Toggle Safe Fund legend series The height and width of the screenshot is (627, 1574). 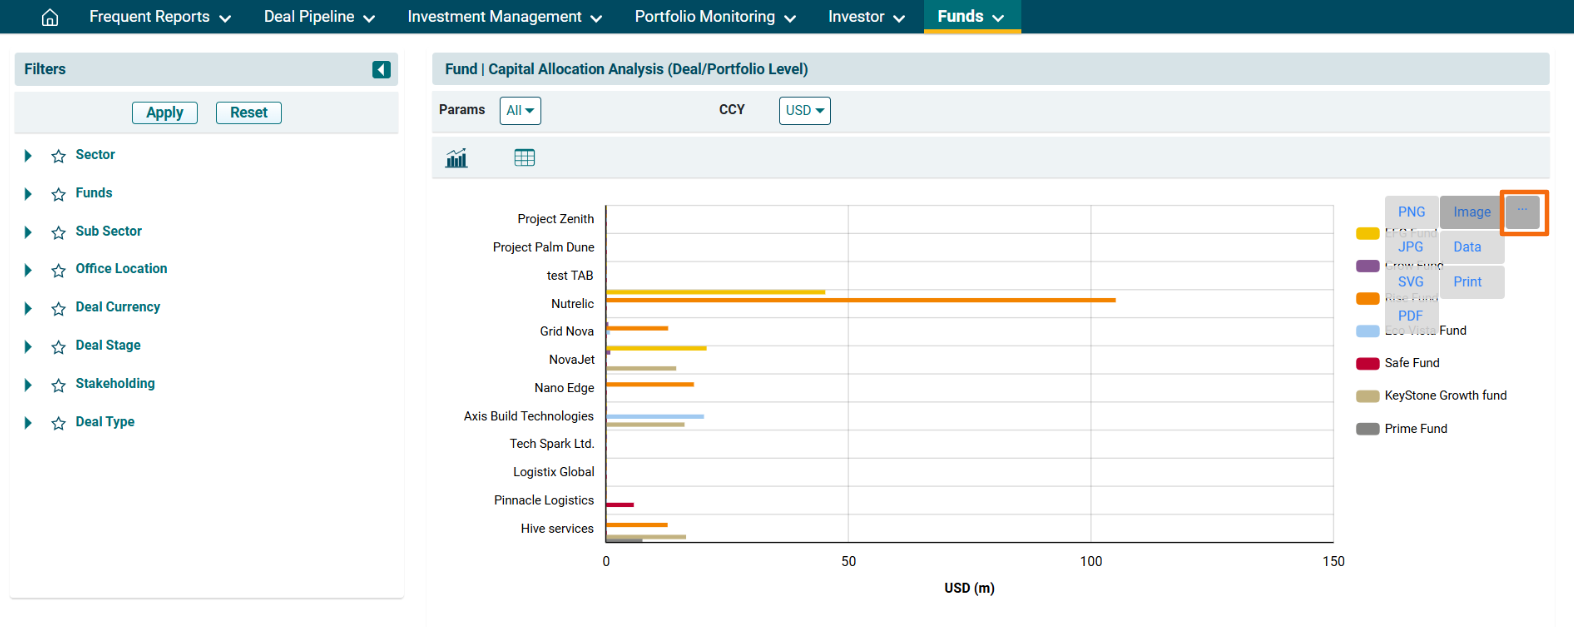(x=1411, y=363)
